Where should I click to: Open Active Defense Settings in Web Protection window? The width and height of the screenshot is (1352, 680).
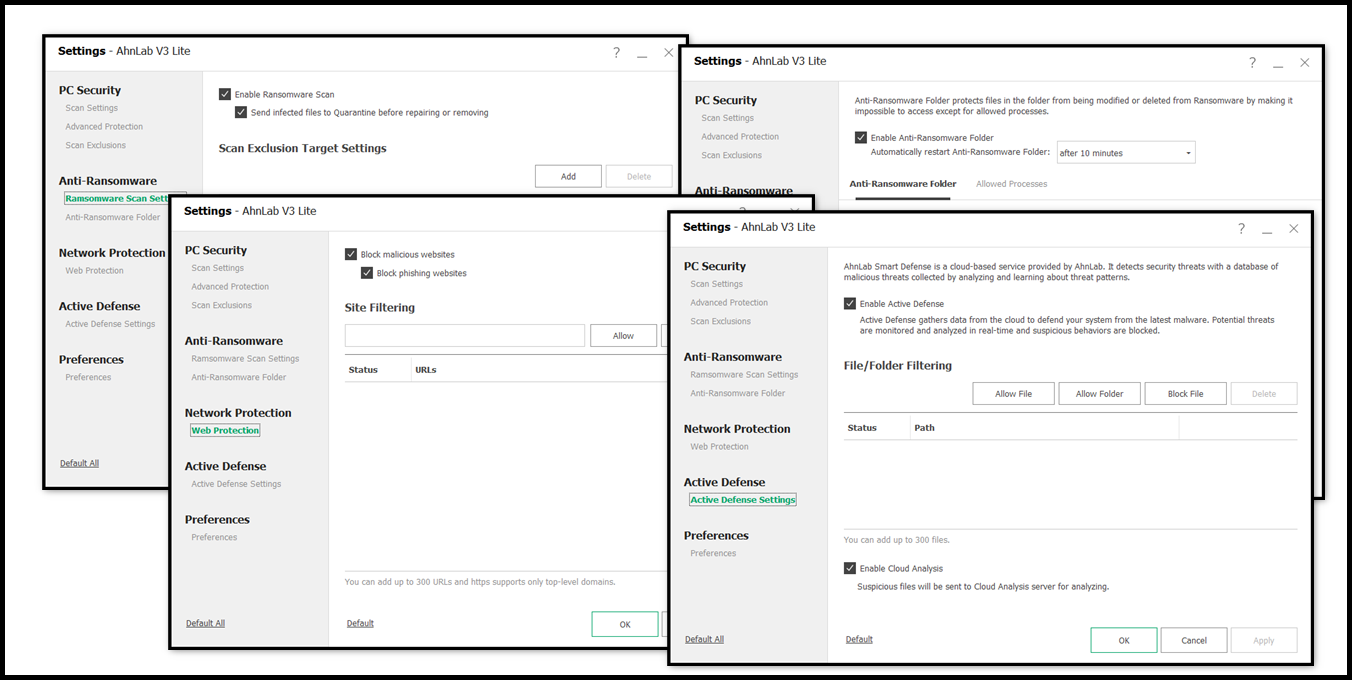point(236,484)
